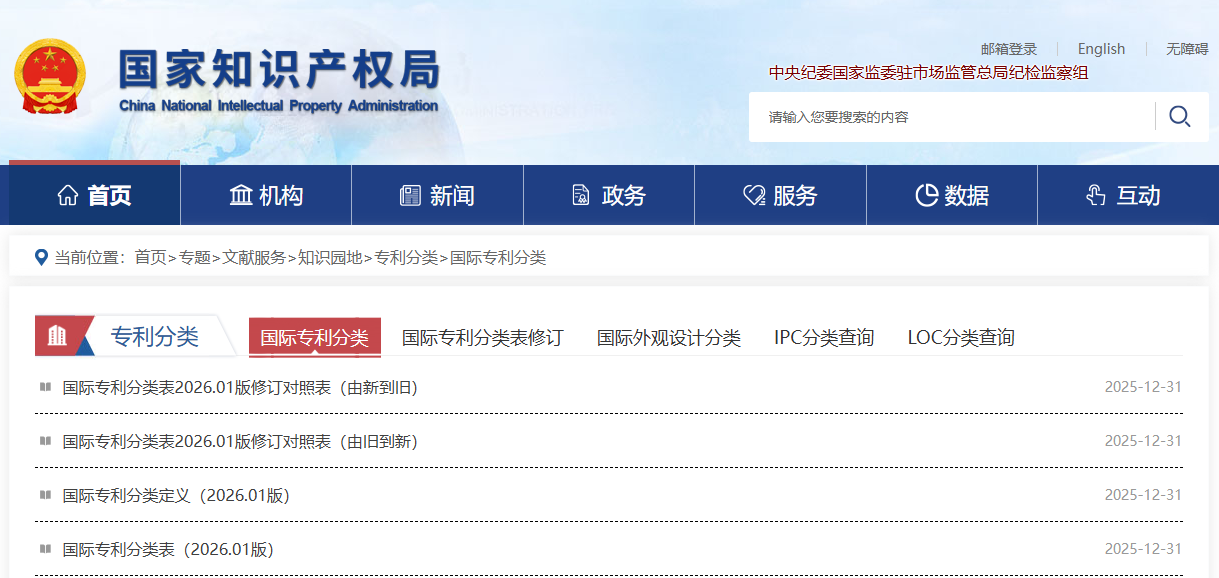Open the 数据 data section
The height and width of the screenshot is (578, 1219).
(952, 196)
